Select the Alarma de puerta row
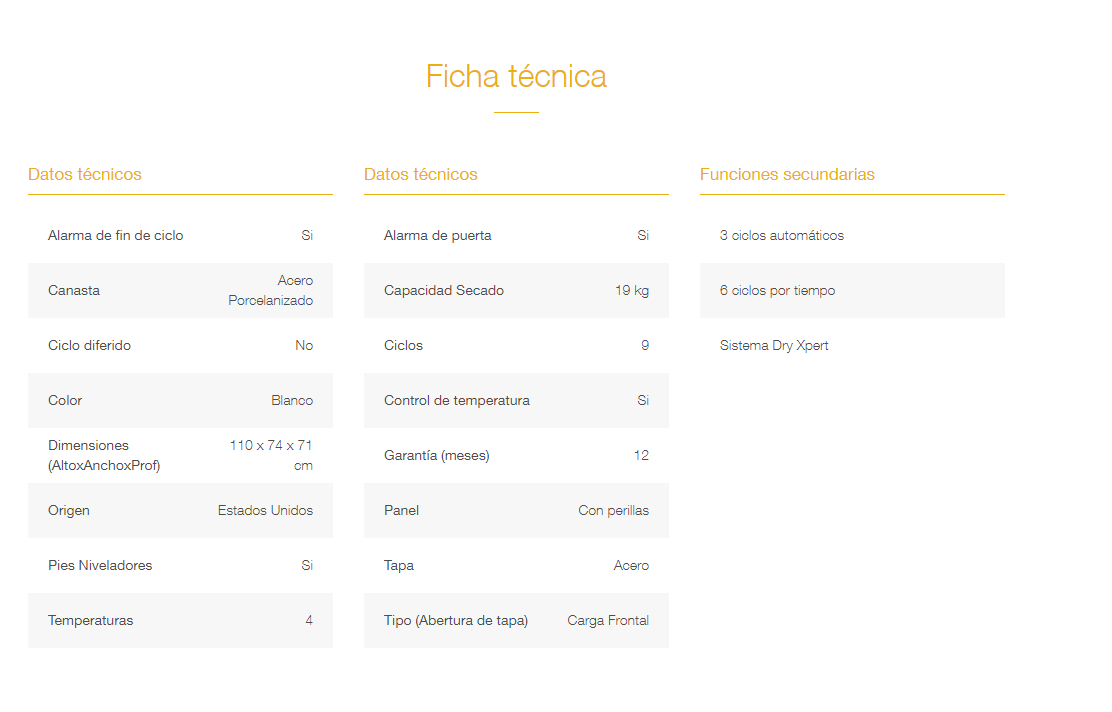 516,235
